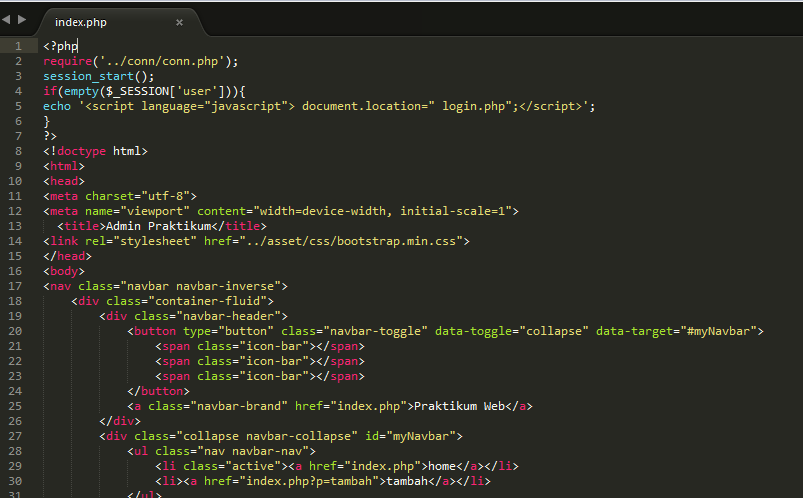The image size is (803, 498).
Task: Click the require keyword on line 2
Action: tap(68, 61)
